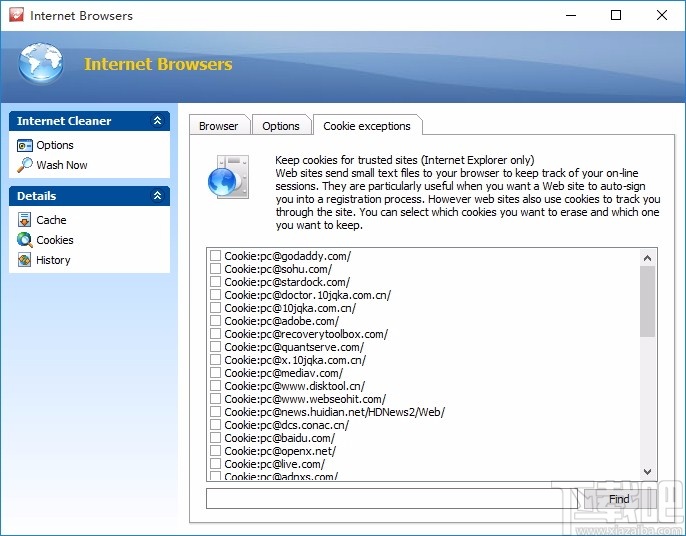Check the www.webseohit.com cookie checkbox
686x536 pixels.
pos(215,399)
